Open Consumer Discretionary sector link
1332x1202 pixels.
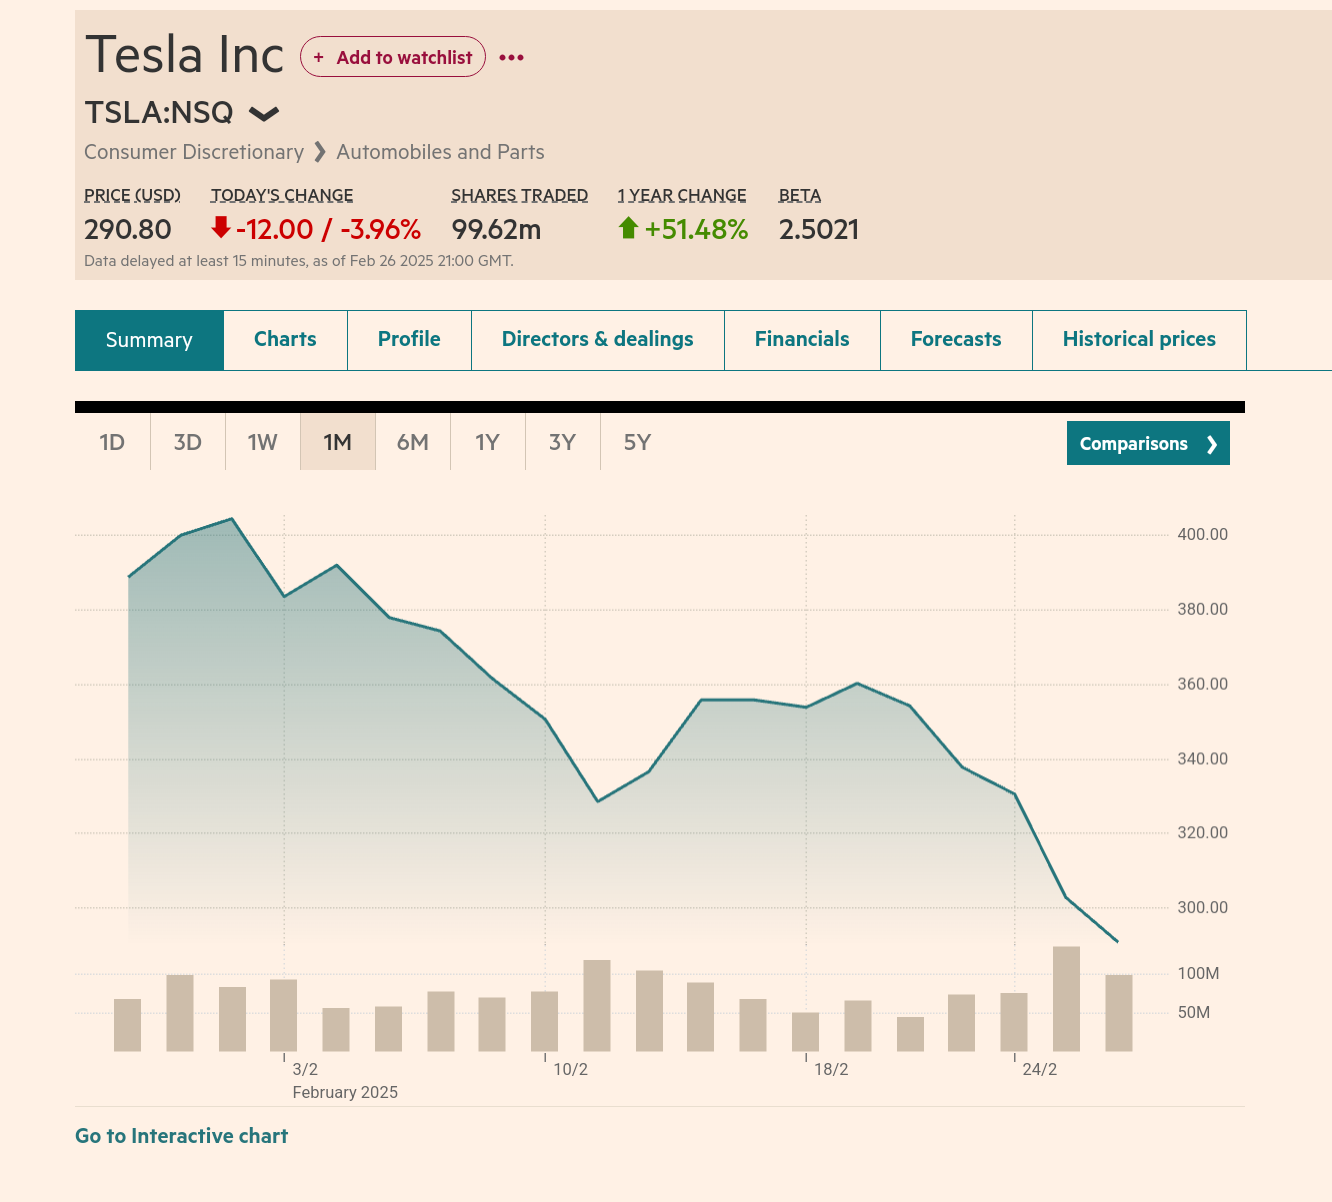194,152
